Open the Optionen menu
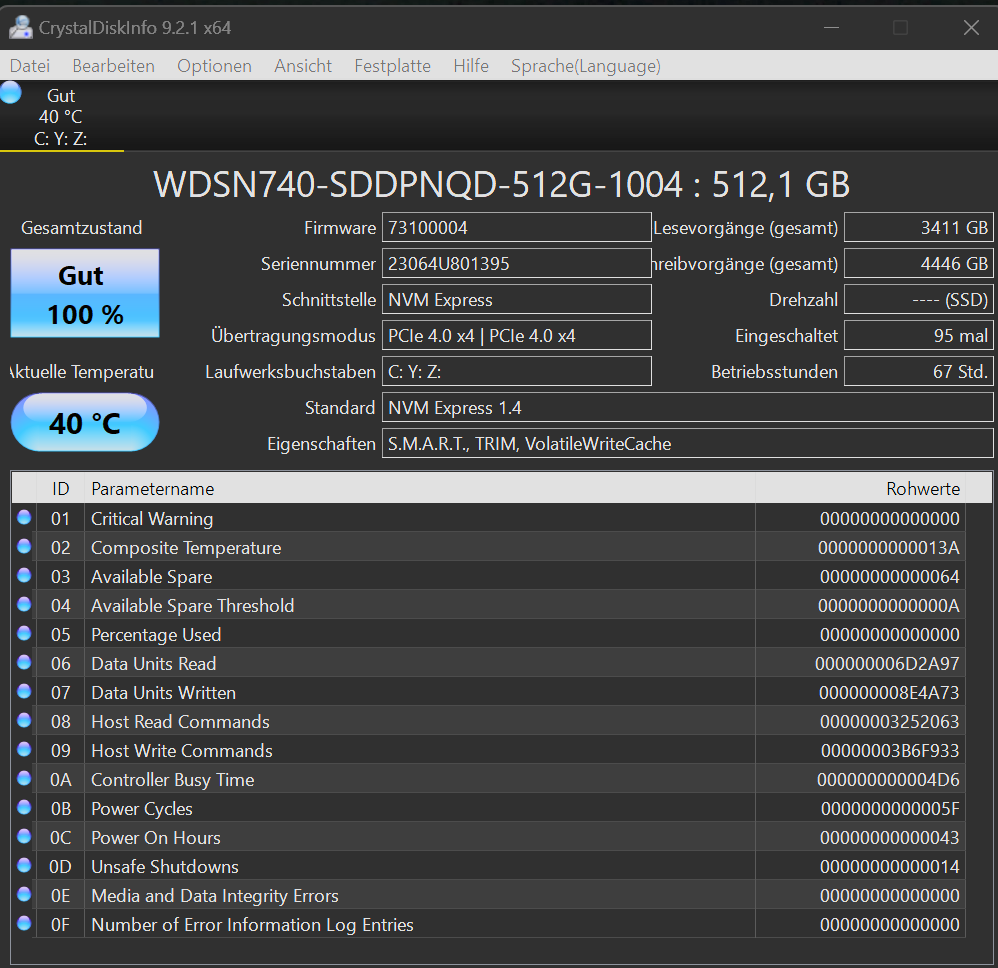 (x=214, y=66)
